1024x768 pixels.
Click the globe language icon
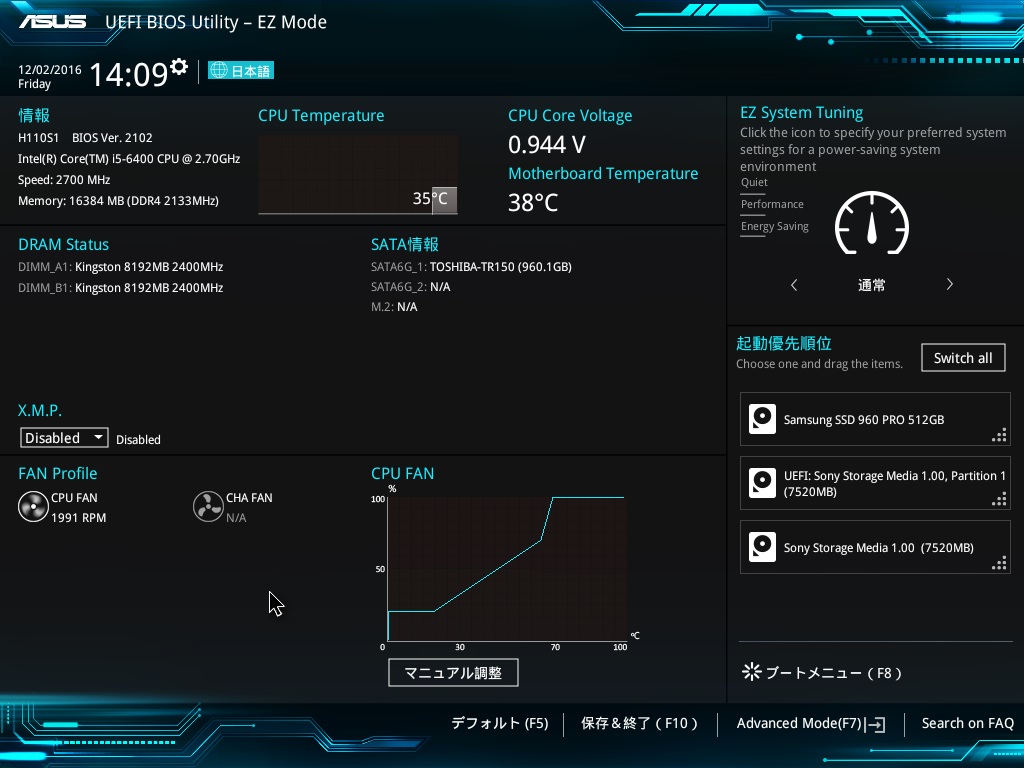[218, 70]
